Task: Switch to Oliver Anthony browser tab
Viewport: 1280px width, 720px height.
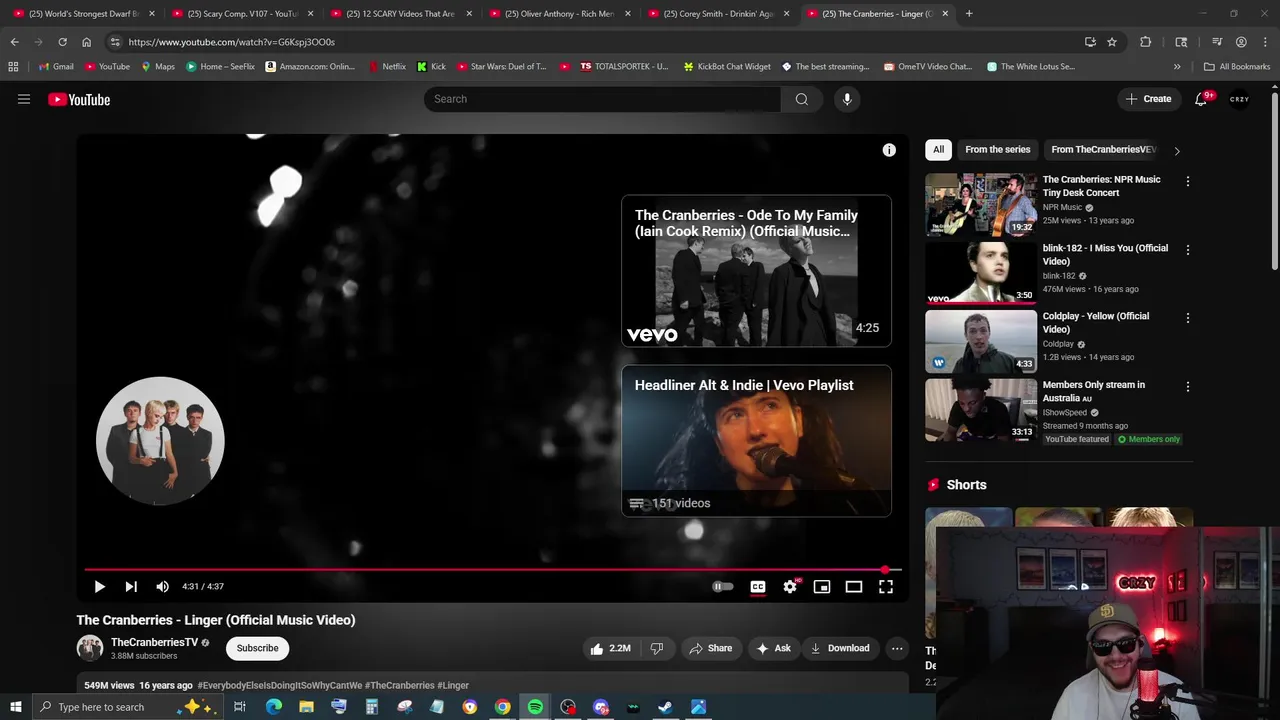Action: pos(560,14)
